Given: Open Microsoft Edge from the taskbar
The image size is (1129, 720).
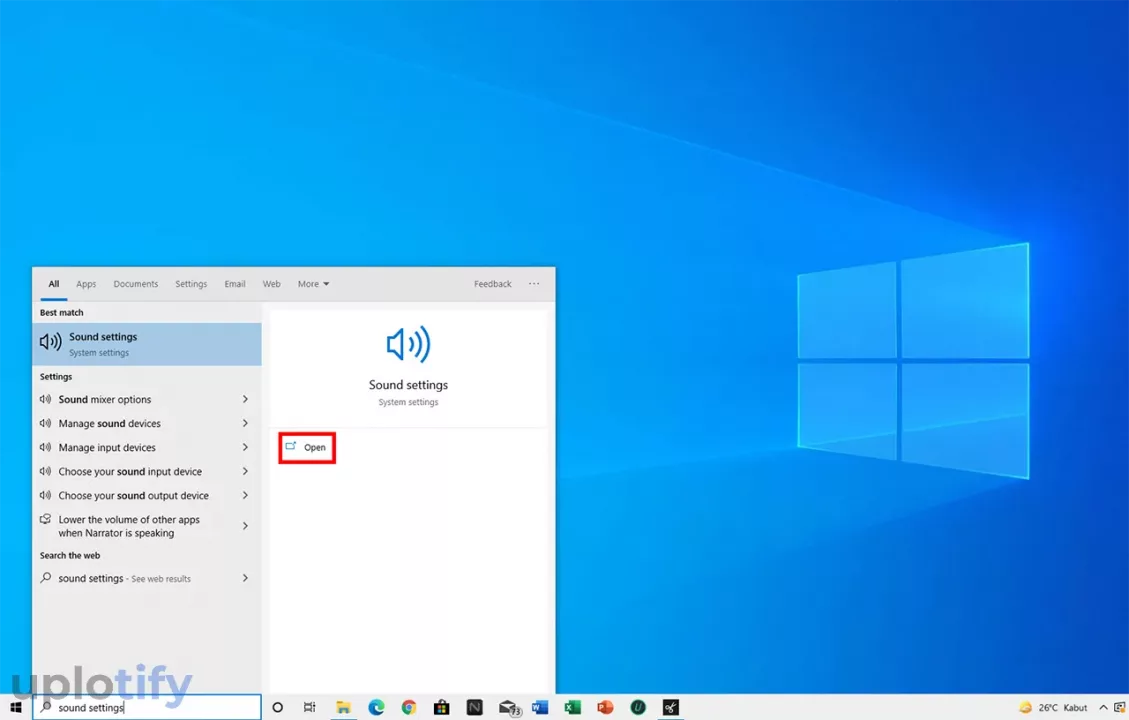Looking at the screenshot, I should tap(376, 707).
